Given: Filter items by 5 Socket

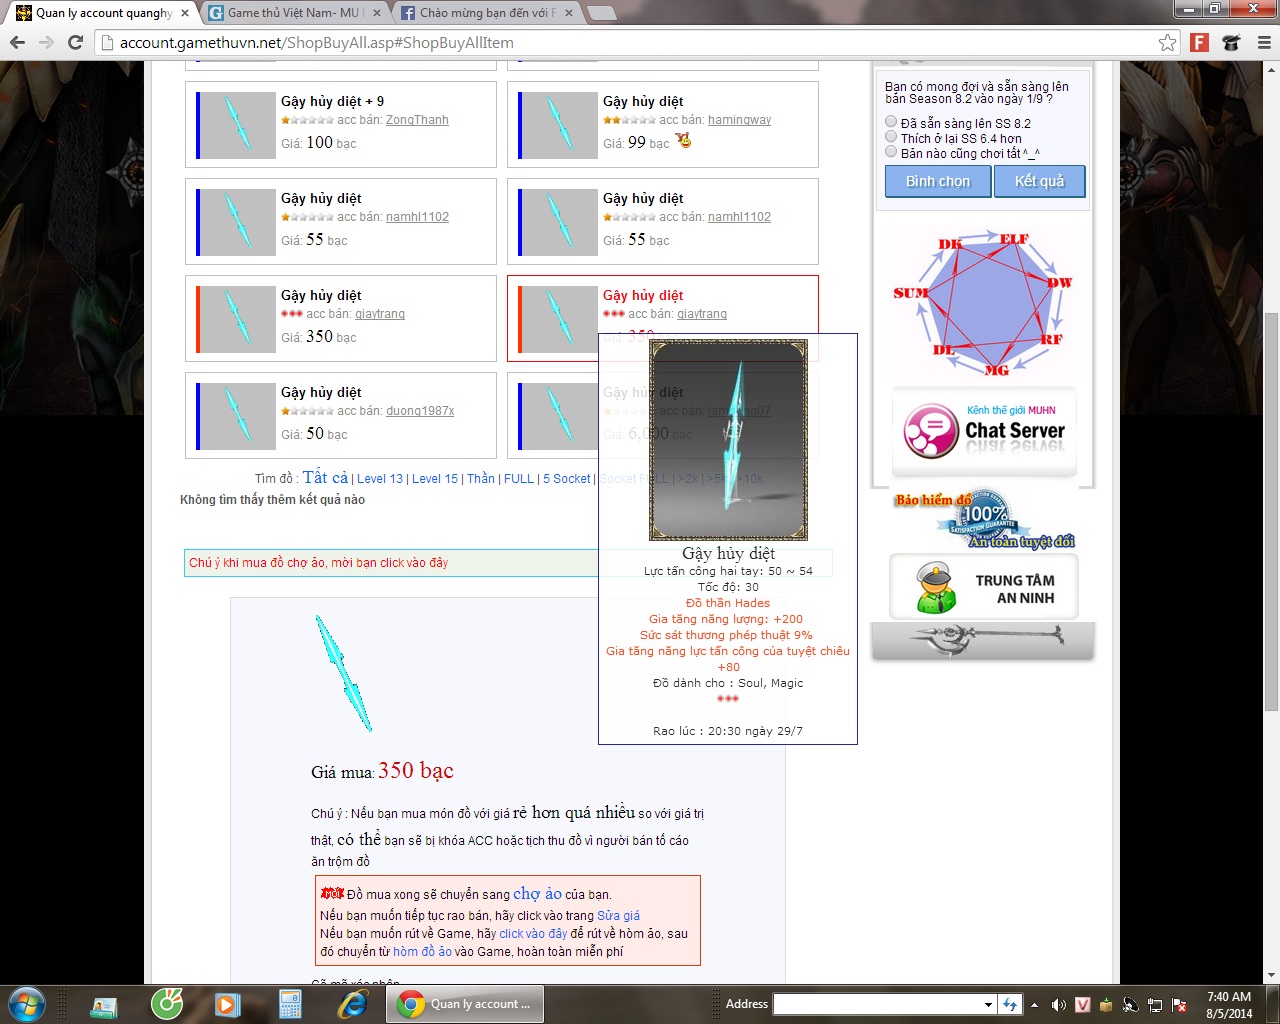Looking at the screenshot, I should coord(567,479).
